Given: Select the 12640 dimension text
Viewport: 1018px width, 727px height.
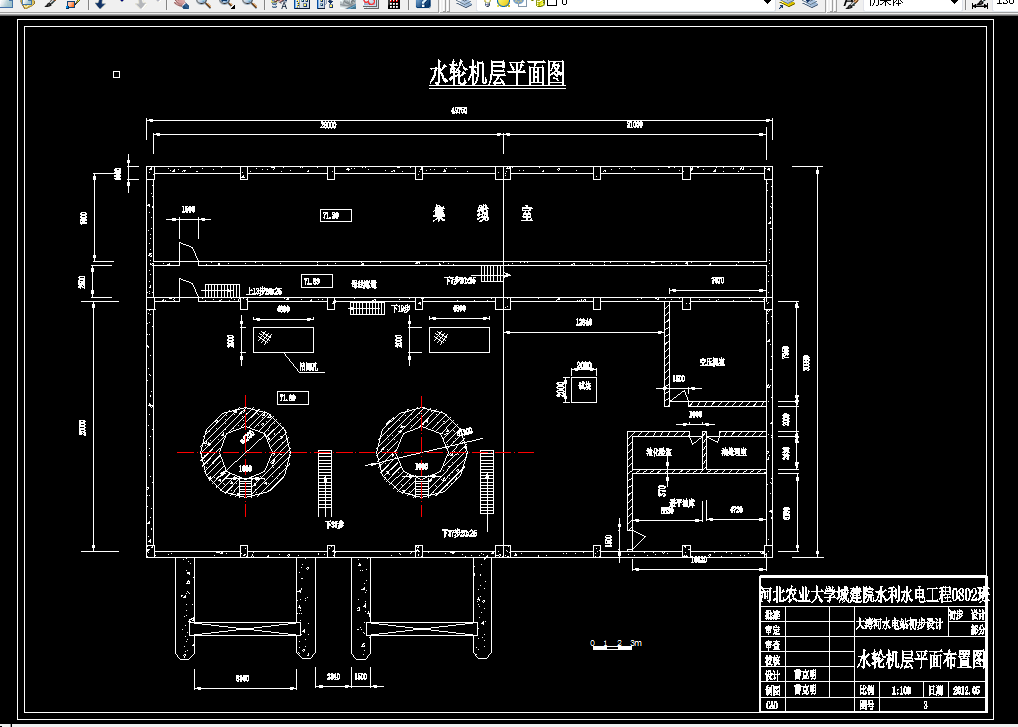Looking at the screenshot, I should click(584, 323).
